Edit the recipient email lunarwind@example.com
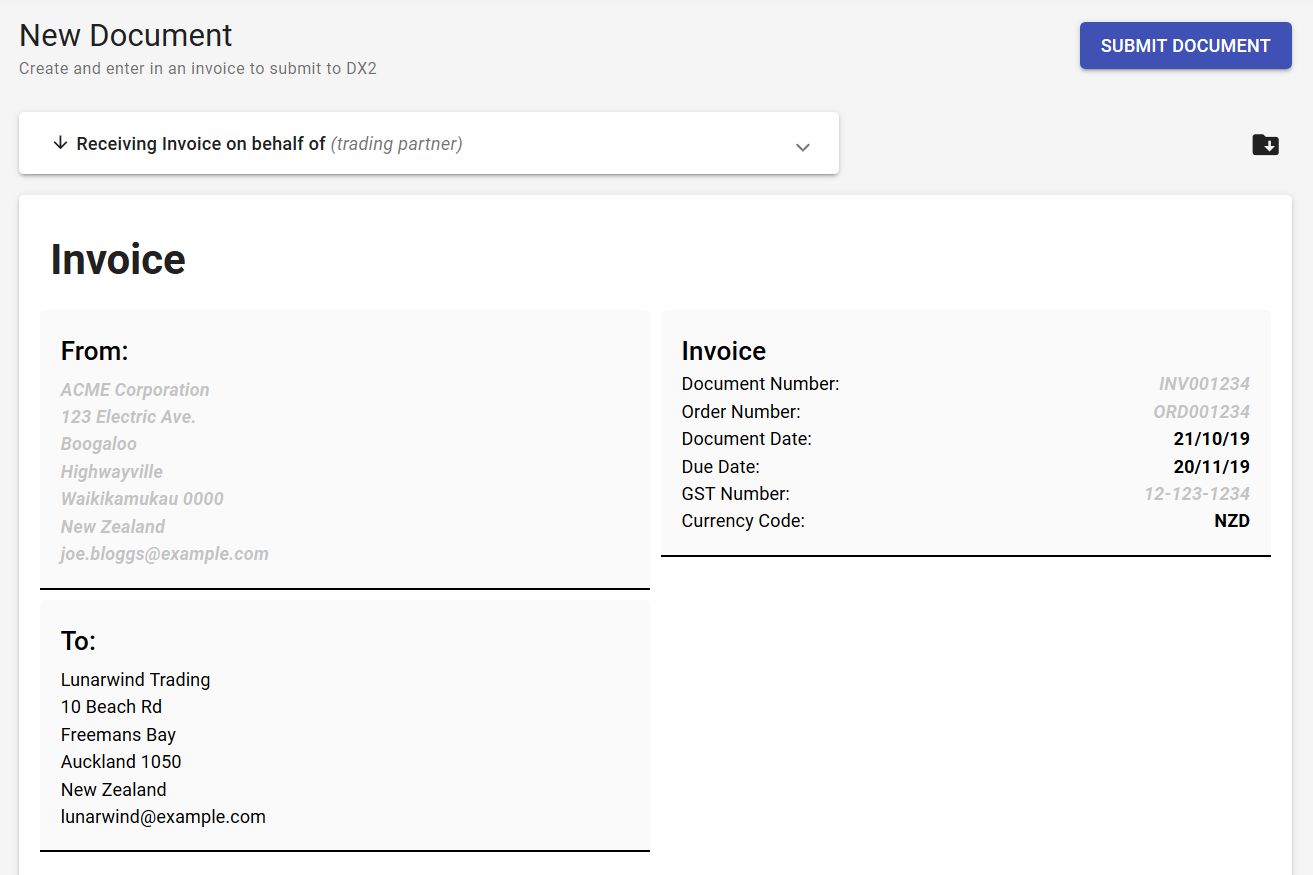1313x875 pixels. (163, 816)
